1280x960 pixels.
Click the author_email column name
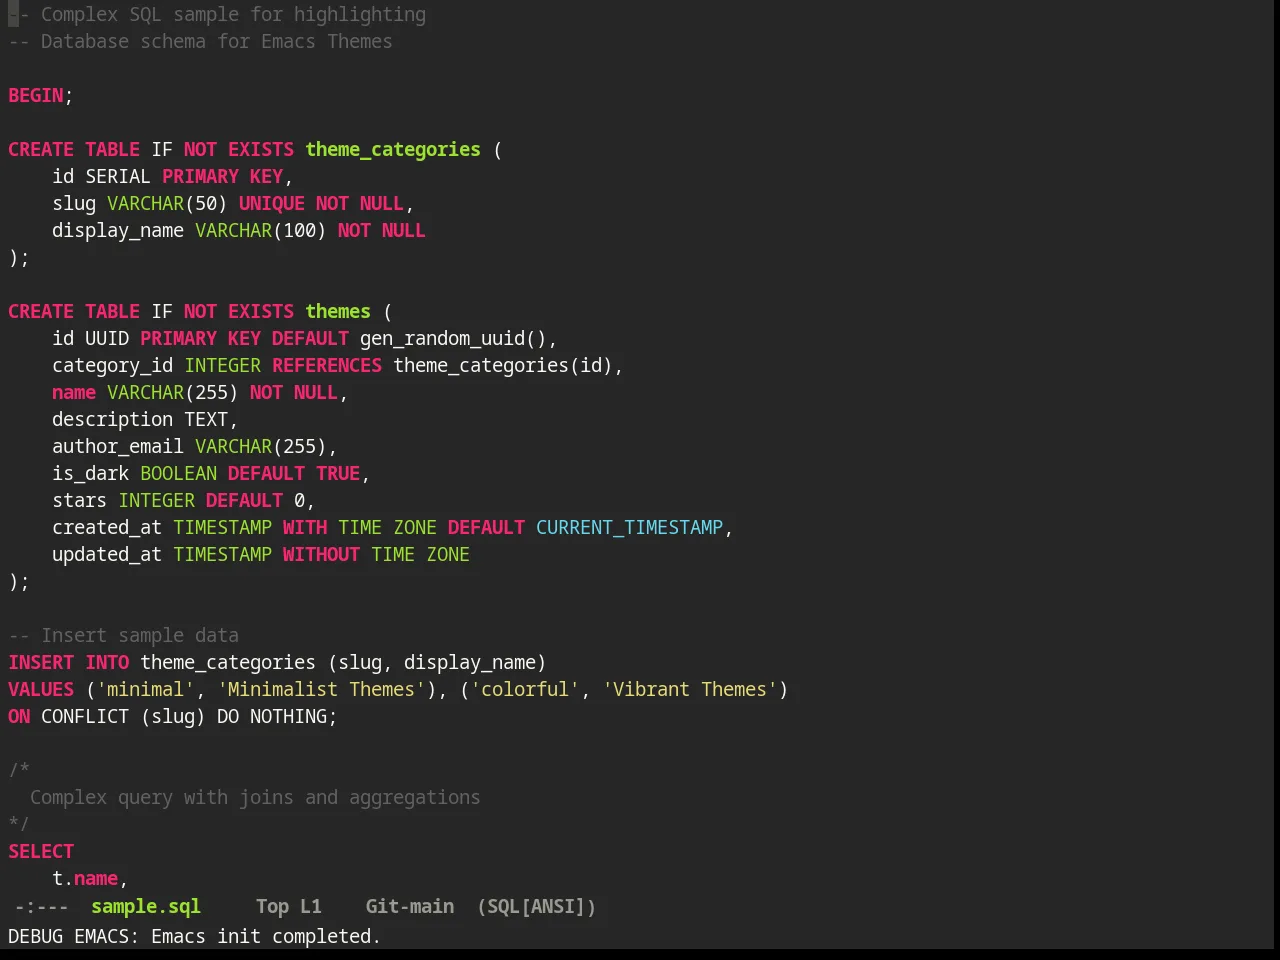(x=118, y=447)
